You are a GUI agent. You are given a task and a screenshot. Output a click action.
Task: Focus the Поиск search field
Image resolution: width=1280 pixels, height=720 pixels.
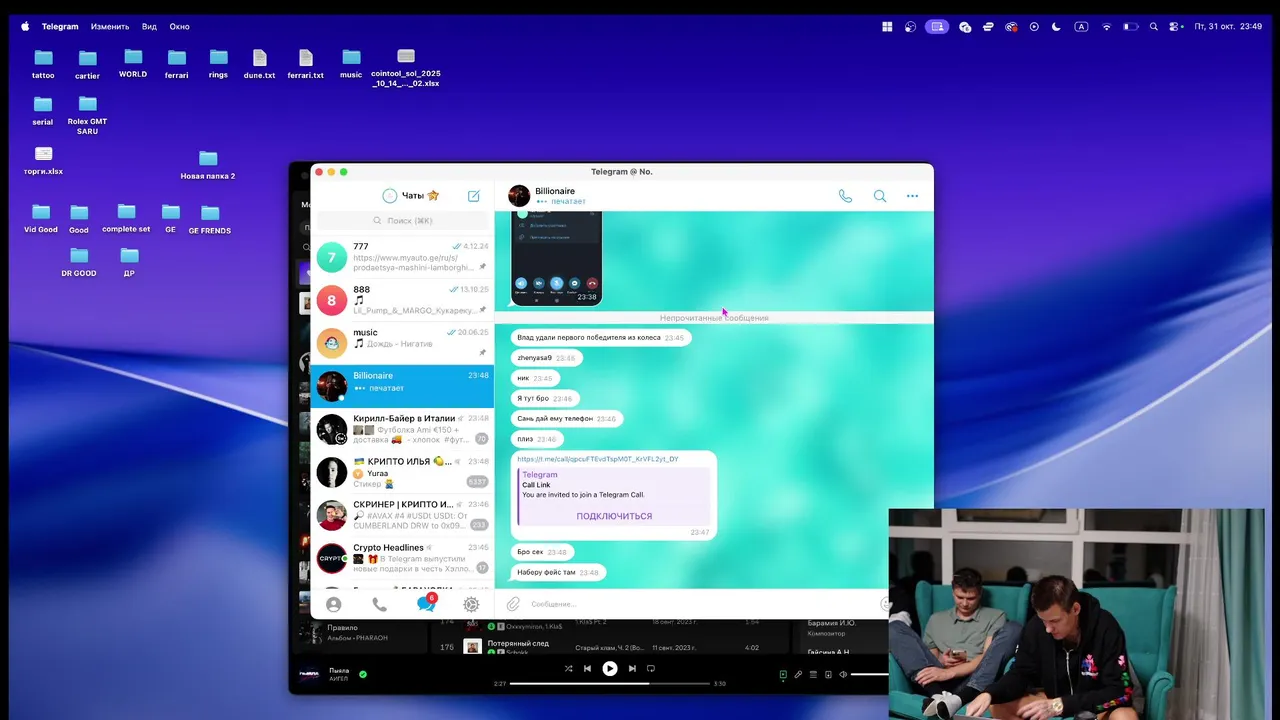pyautogui.click(x=402, y=220)
